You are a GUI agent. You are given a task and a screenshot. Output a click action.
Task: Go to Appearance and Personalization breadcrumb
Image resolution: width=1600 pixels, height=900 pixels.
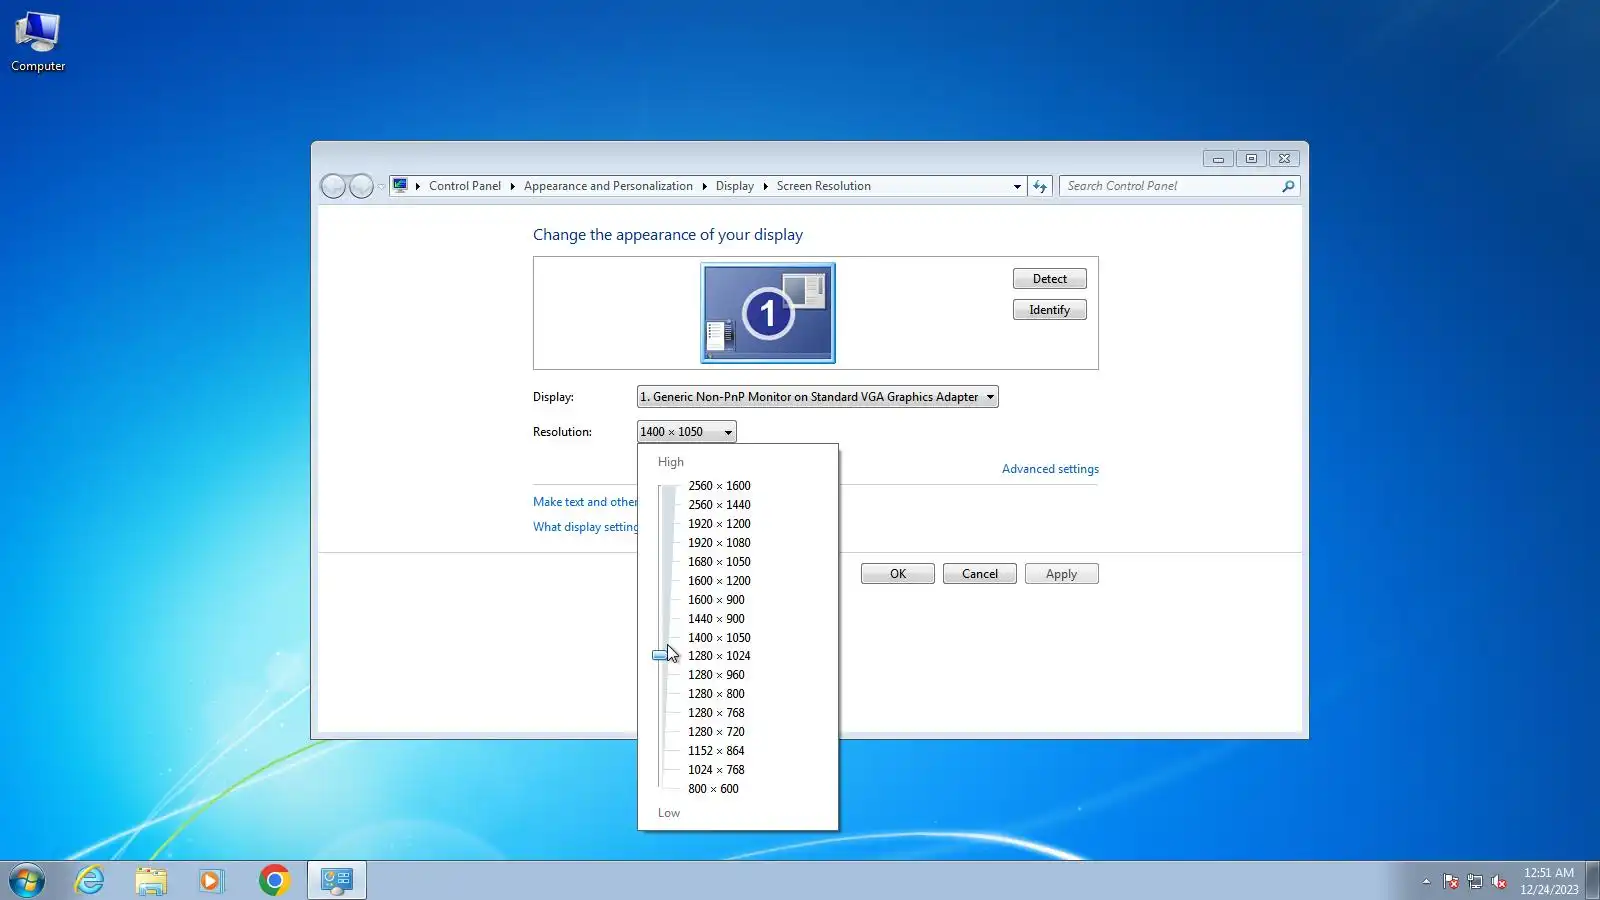(608, 186)
